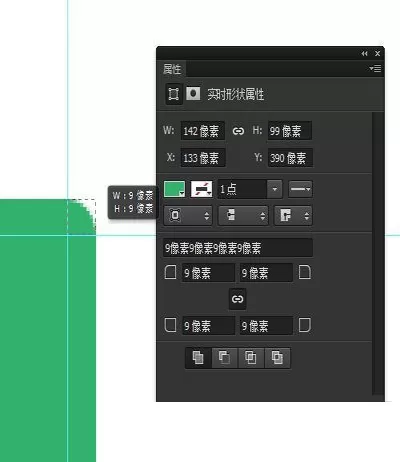The width and height of the screenshot is (400, 462).
Task: Open the stroke line cap dropdown
Action: (x=243, y=215)
